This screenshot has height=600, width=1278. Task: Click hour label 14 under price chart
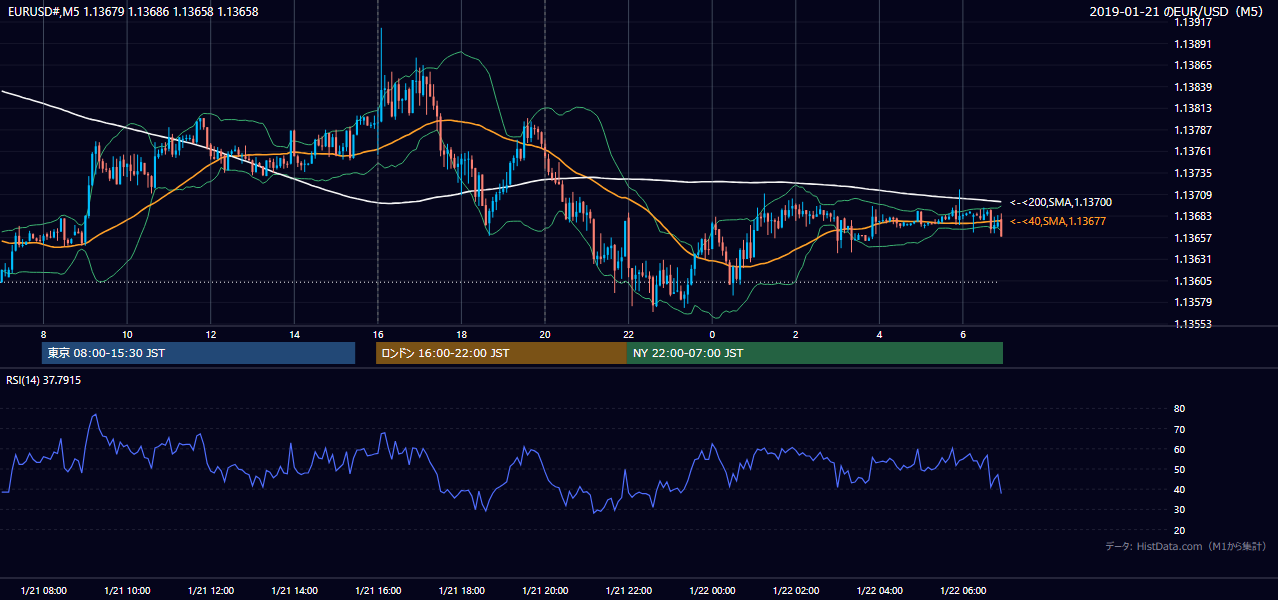(x=294, y=334)
